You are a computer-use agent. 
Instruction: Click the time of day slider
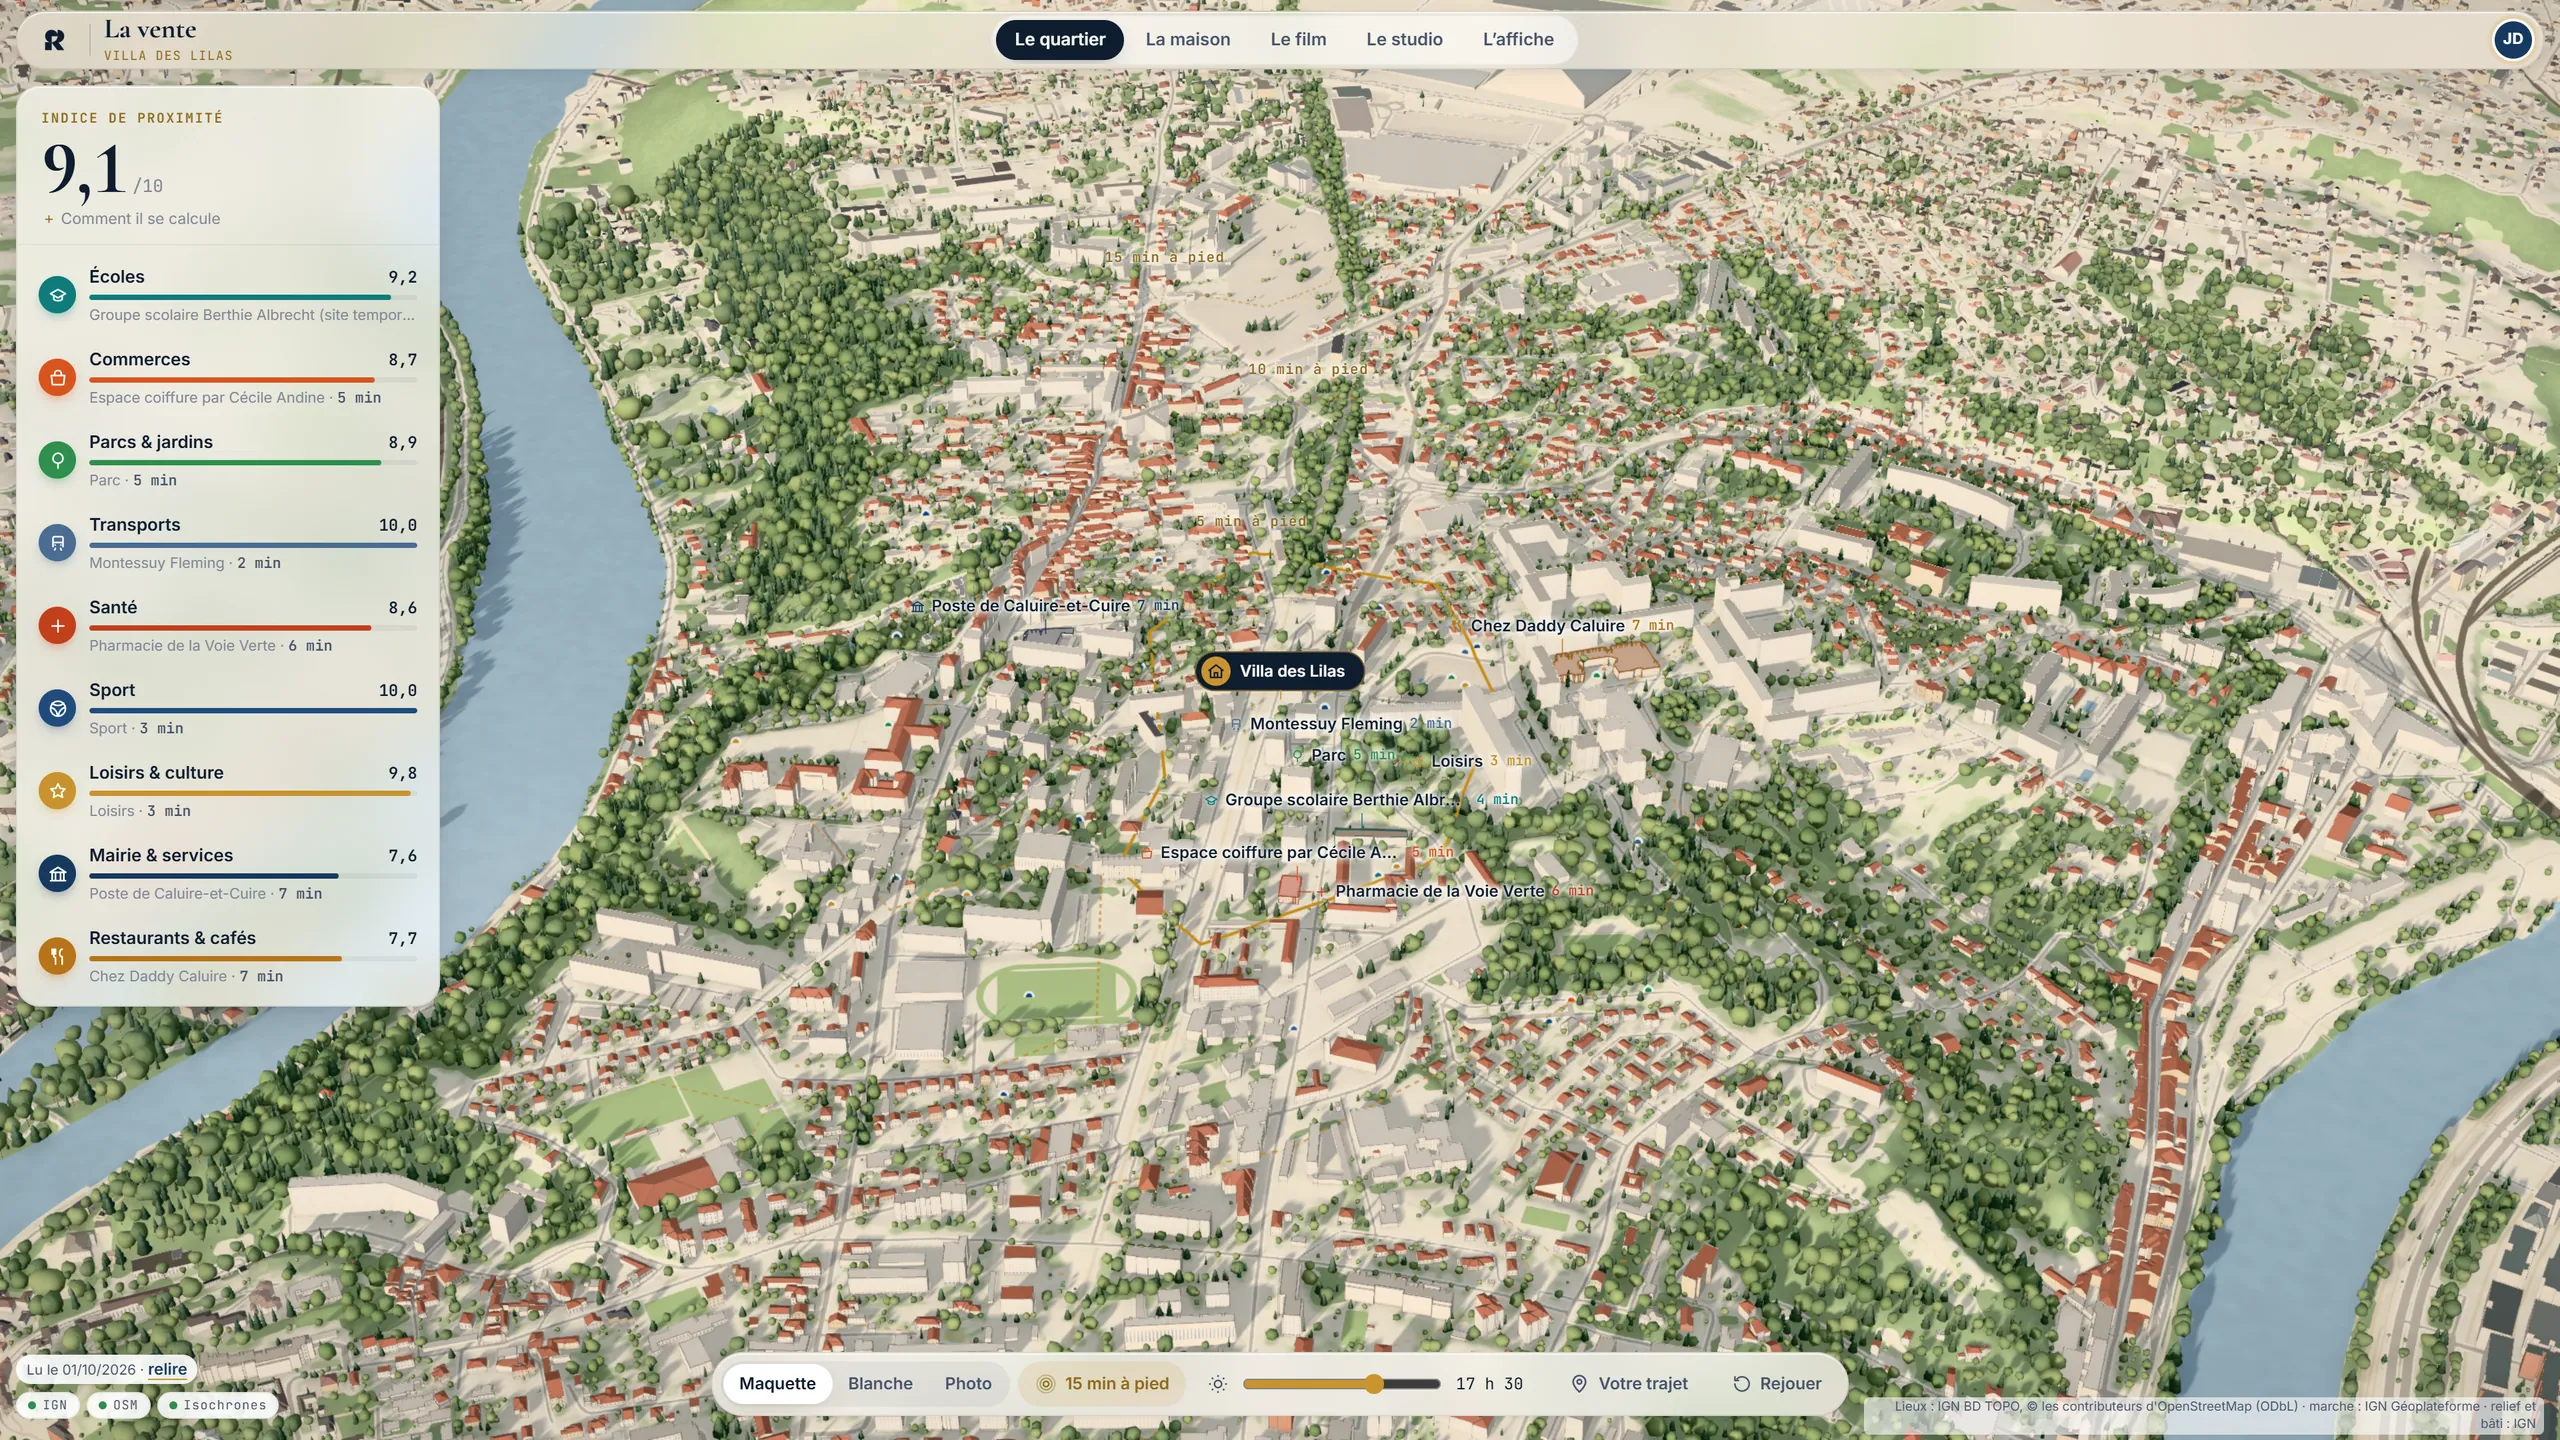[x=1341, y=1384]
